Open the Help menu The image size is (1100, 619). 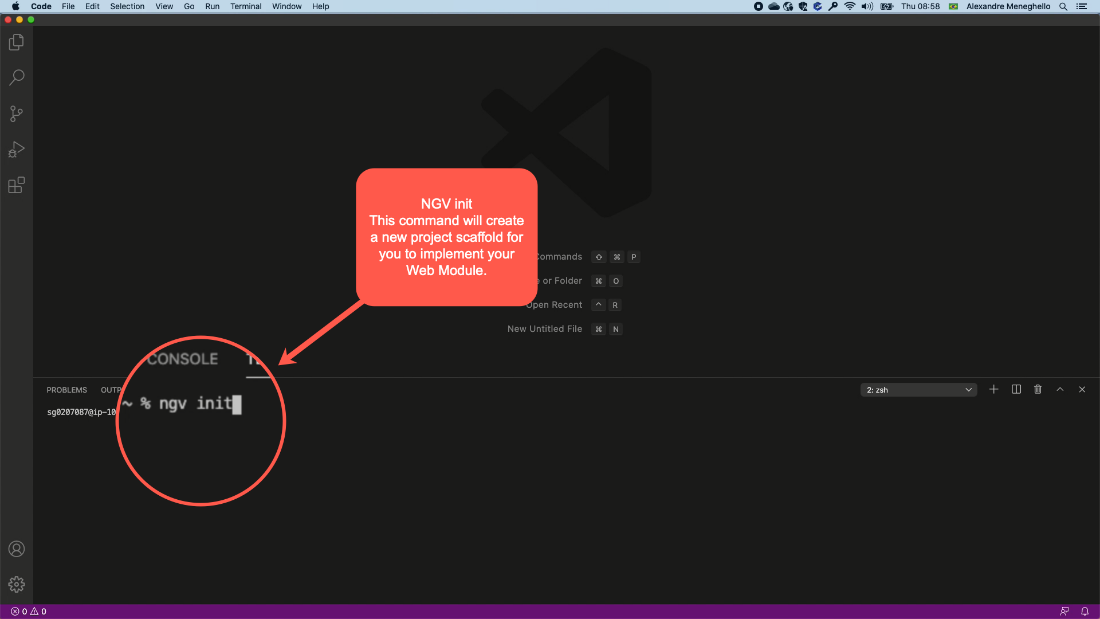(x=321, y=6)
